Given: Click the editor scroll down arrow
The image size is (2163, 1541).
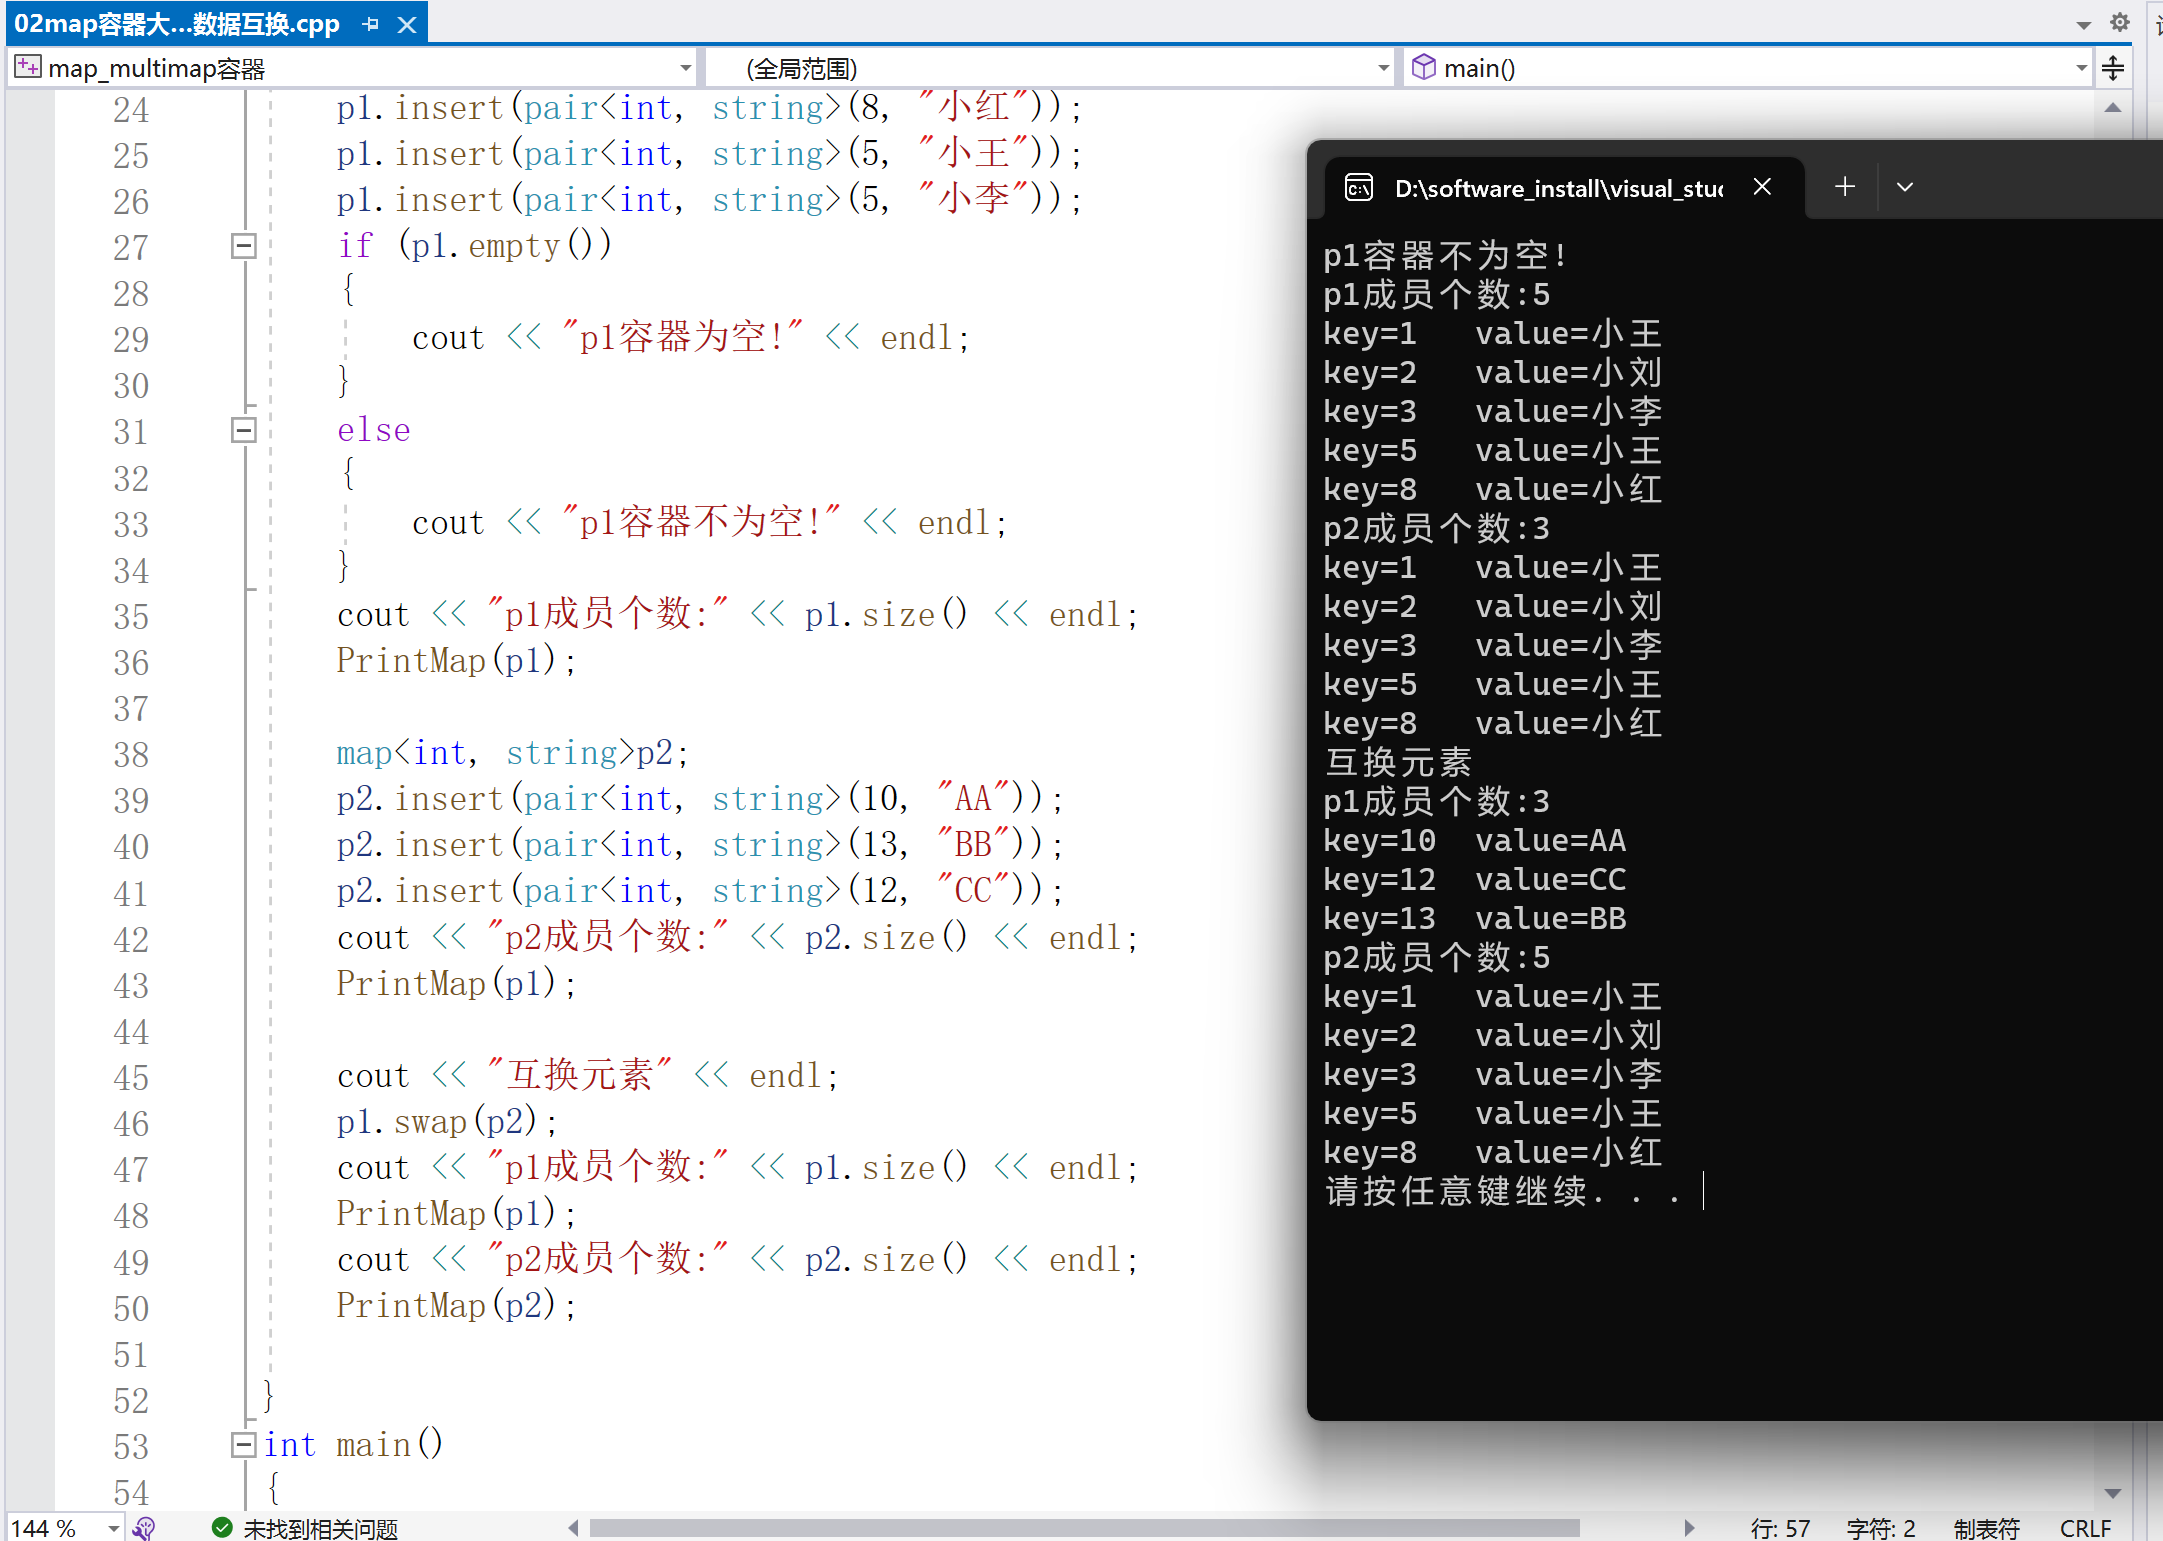Looking at the screenshot, I should click(2113, 1493).
